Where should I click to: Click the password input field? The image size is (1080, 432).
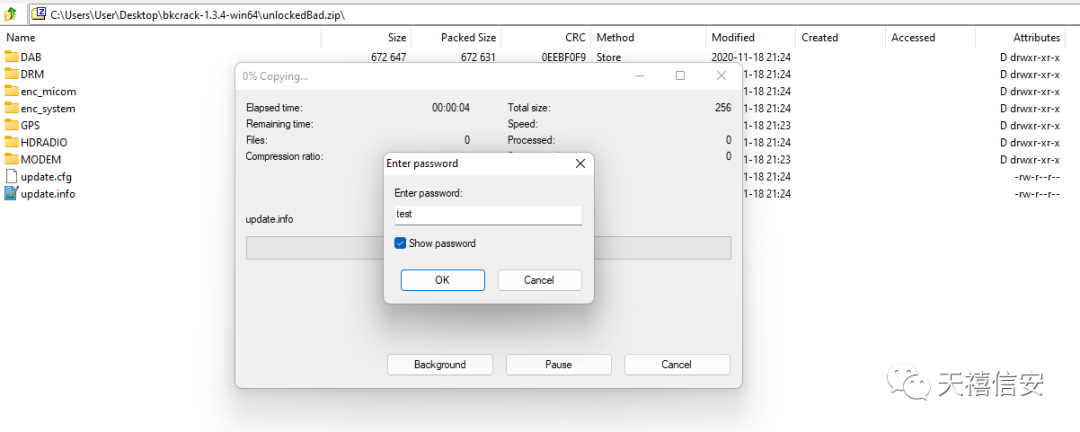pos(488,214)
